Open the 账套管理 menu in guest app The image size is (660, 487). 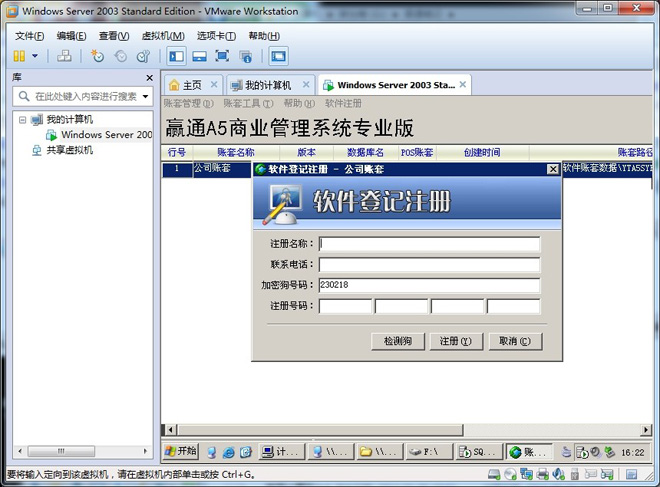189,104
